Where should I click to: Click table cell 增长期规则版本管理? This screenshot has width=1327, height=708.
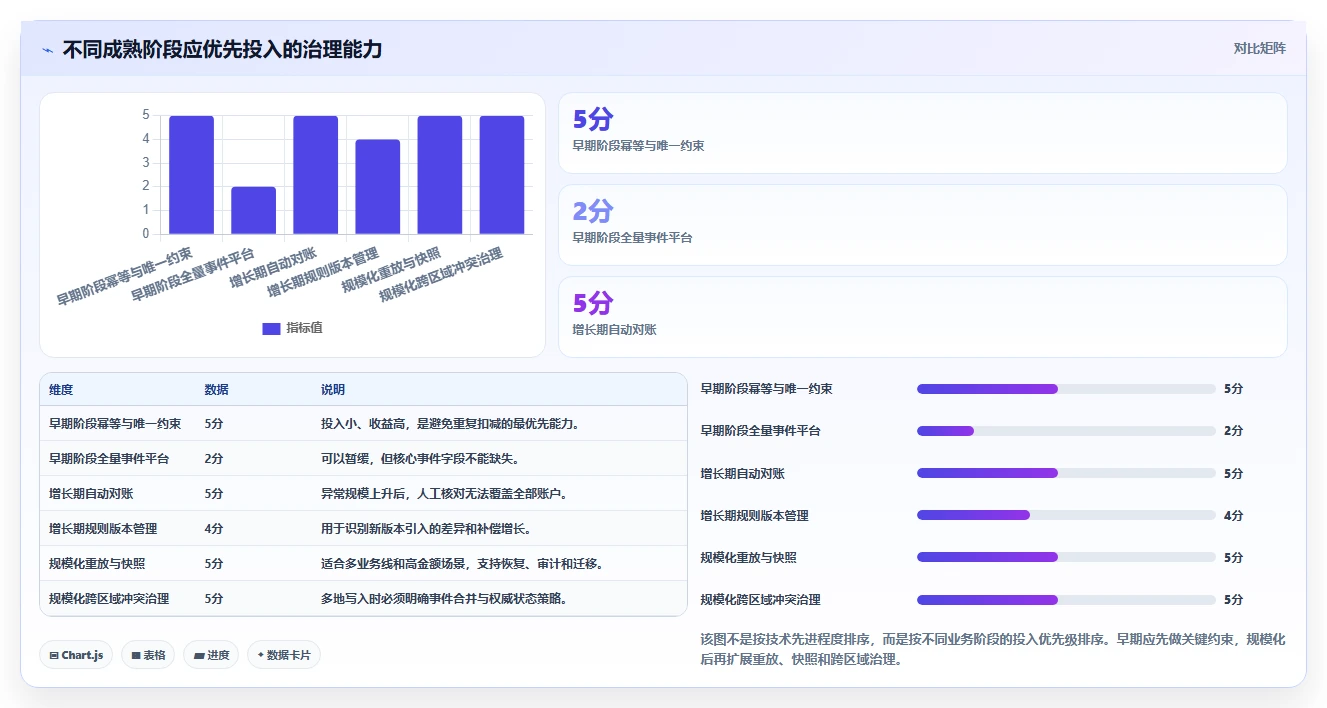[x=103, y=529]
